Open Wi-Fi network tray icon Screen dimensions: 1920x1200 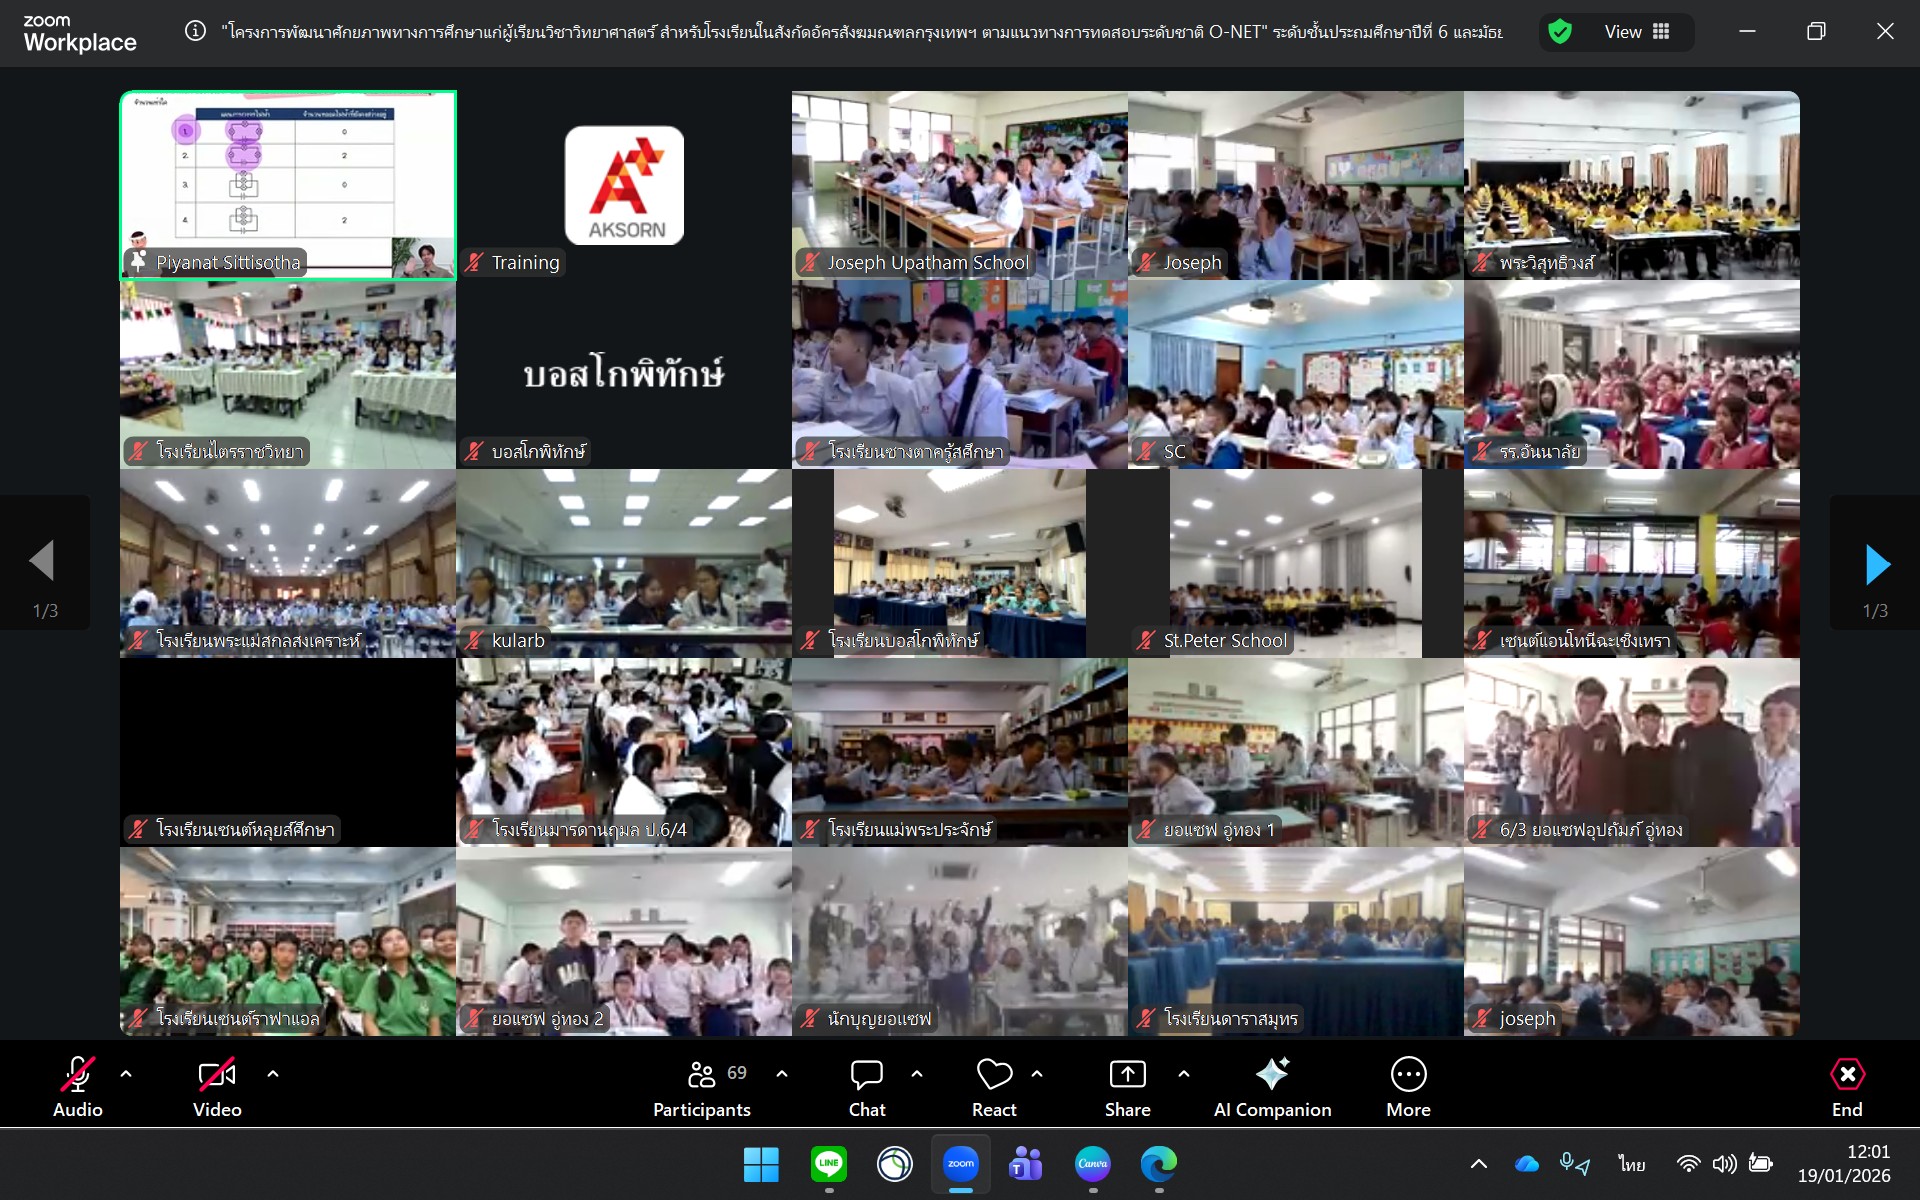click(1688, 1164)
